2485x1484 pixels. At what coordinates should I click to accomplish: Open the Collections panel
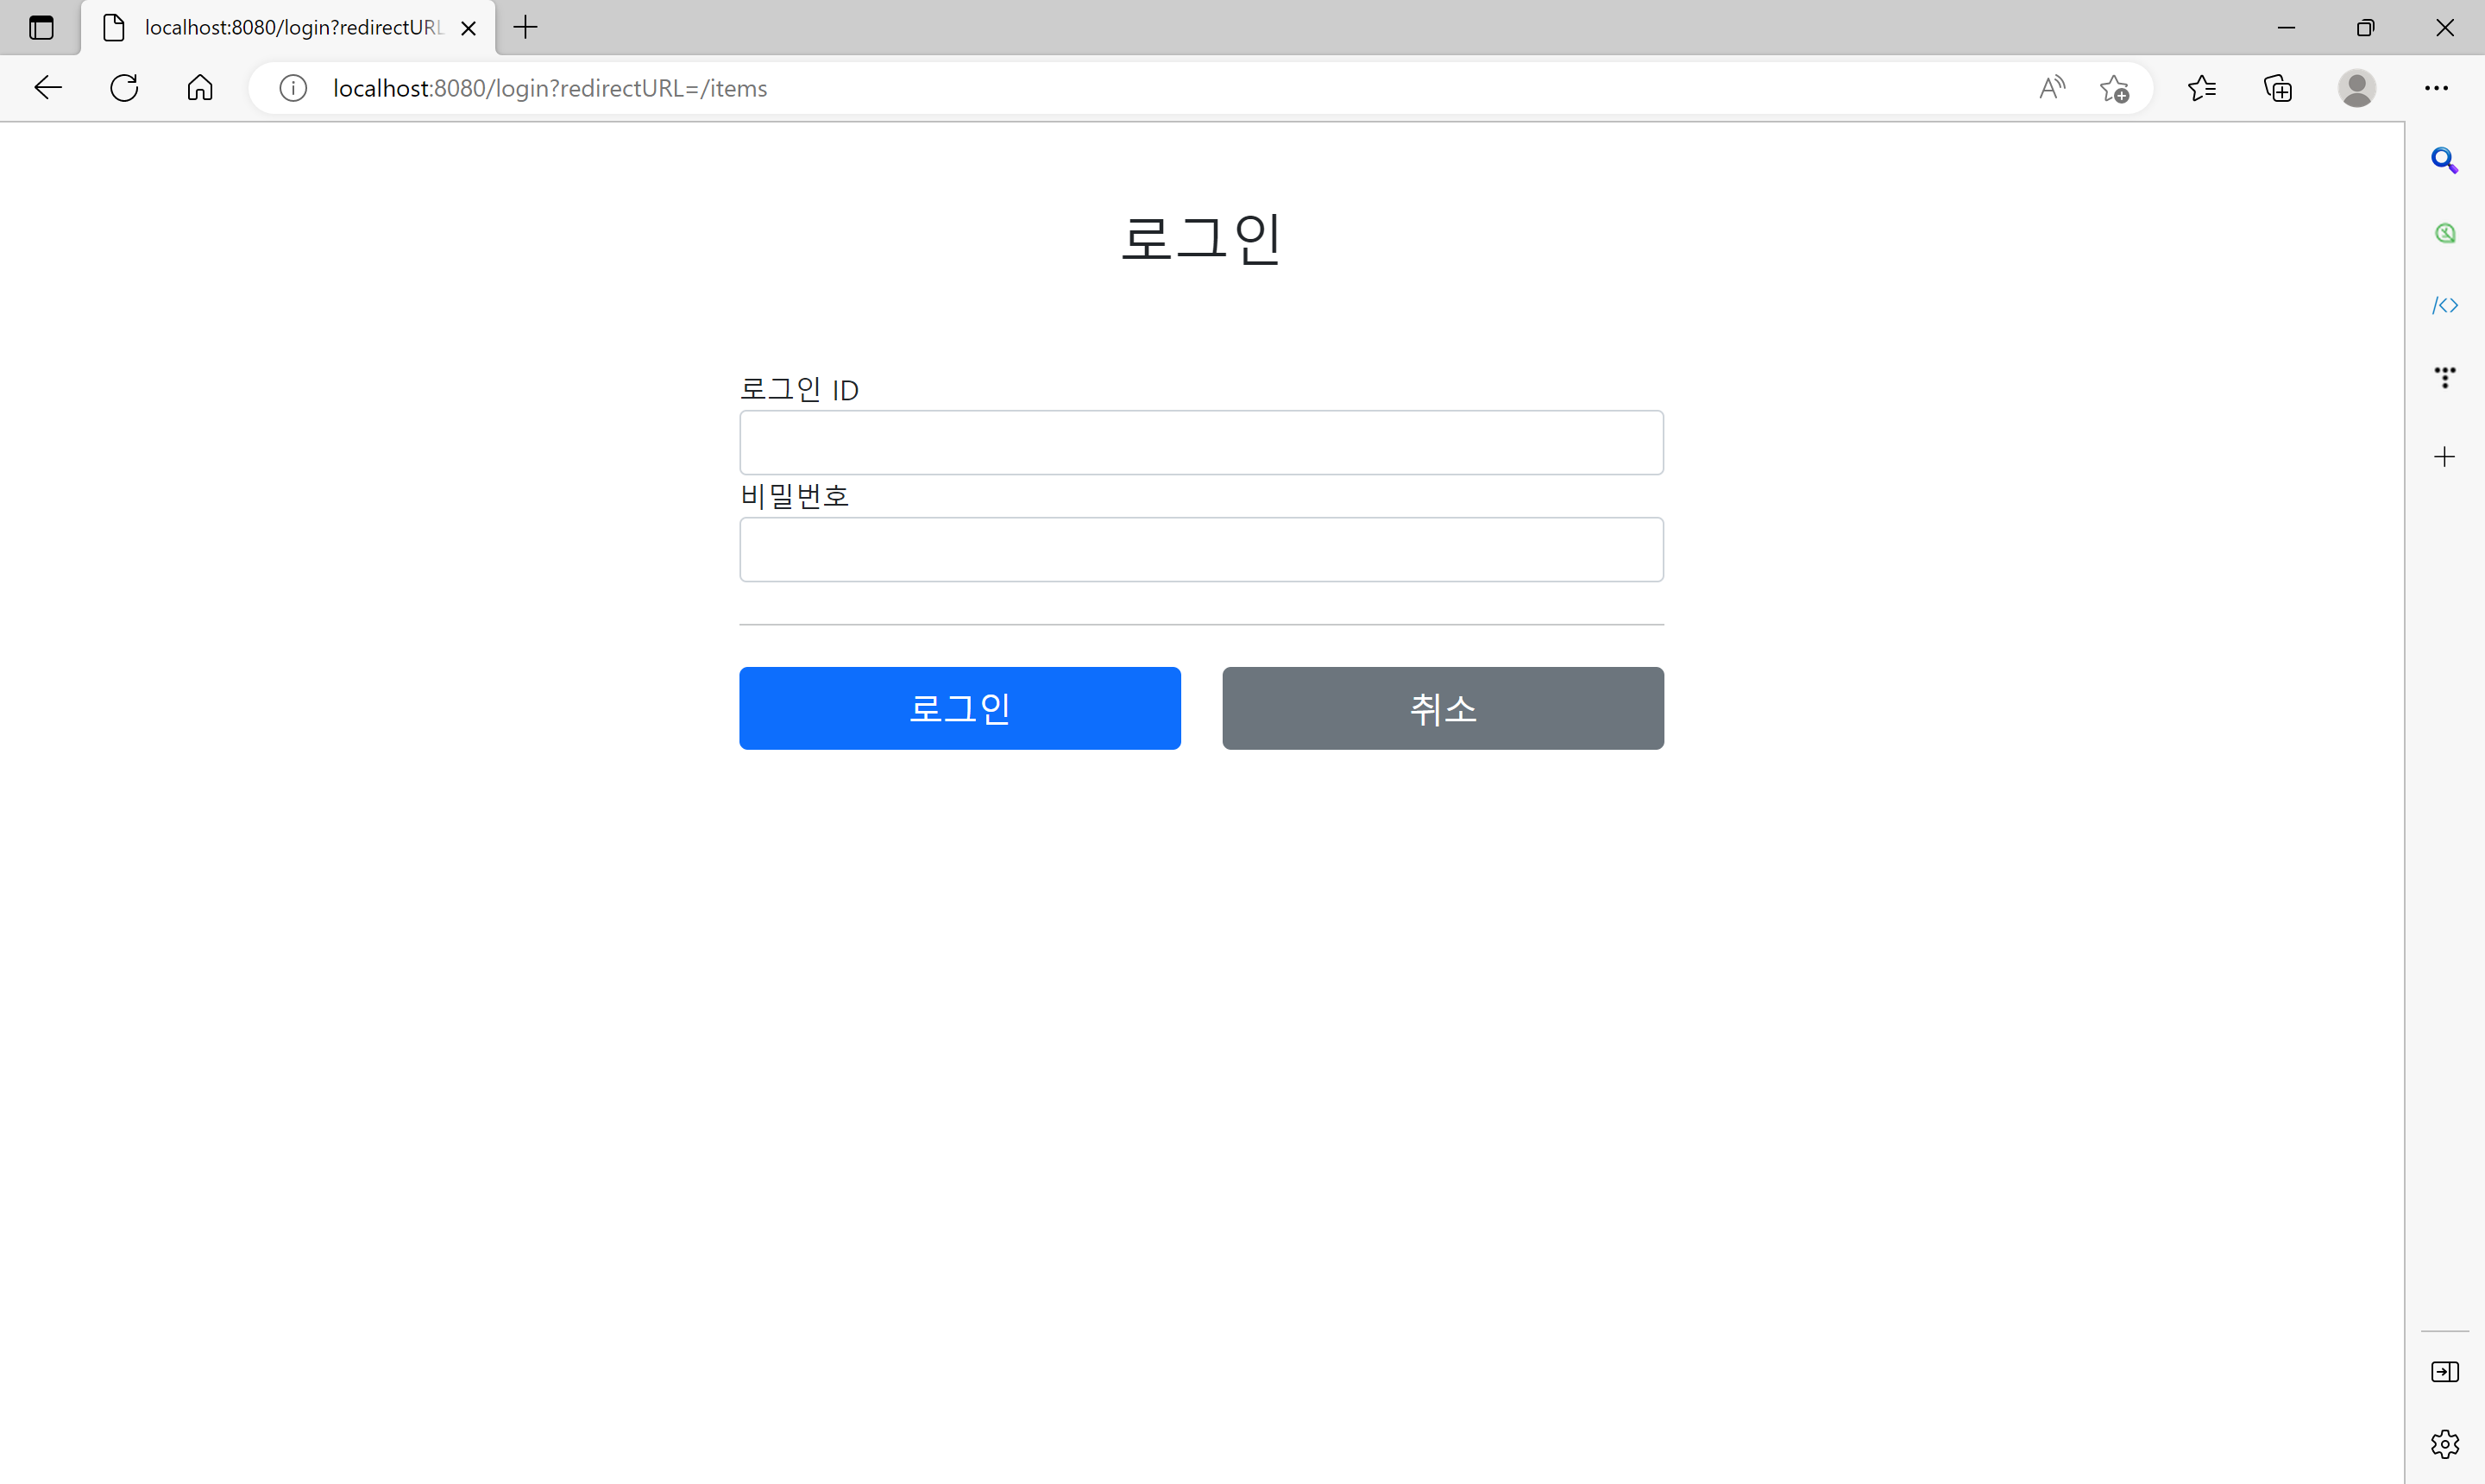pos(2278,88)
